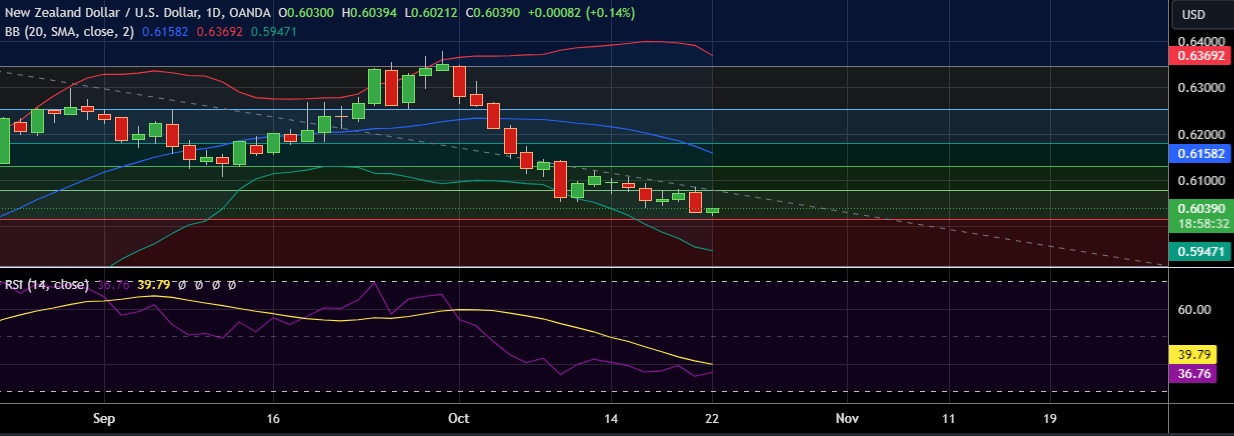
Task: Click the blue basis price label 0.61582
Action: [x=1200, y=153]
